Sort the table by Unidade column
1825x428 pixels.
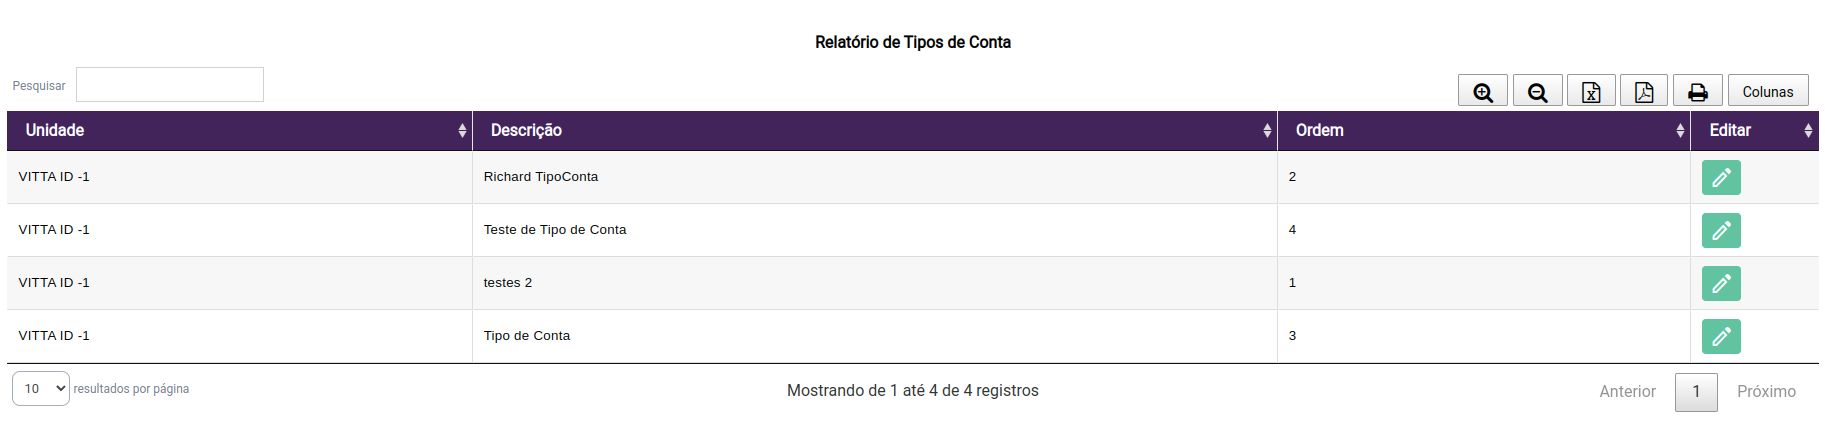(x=239, y=131)
